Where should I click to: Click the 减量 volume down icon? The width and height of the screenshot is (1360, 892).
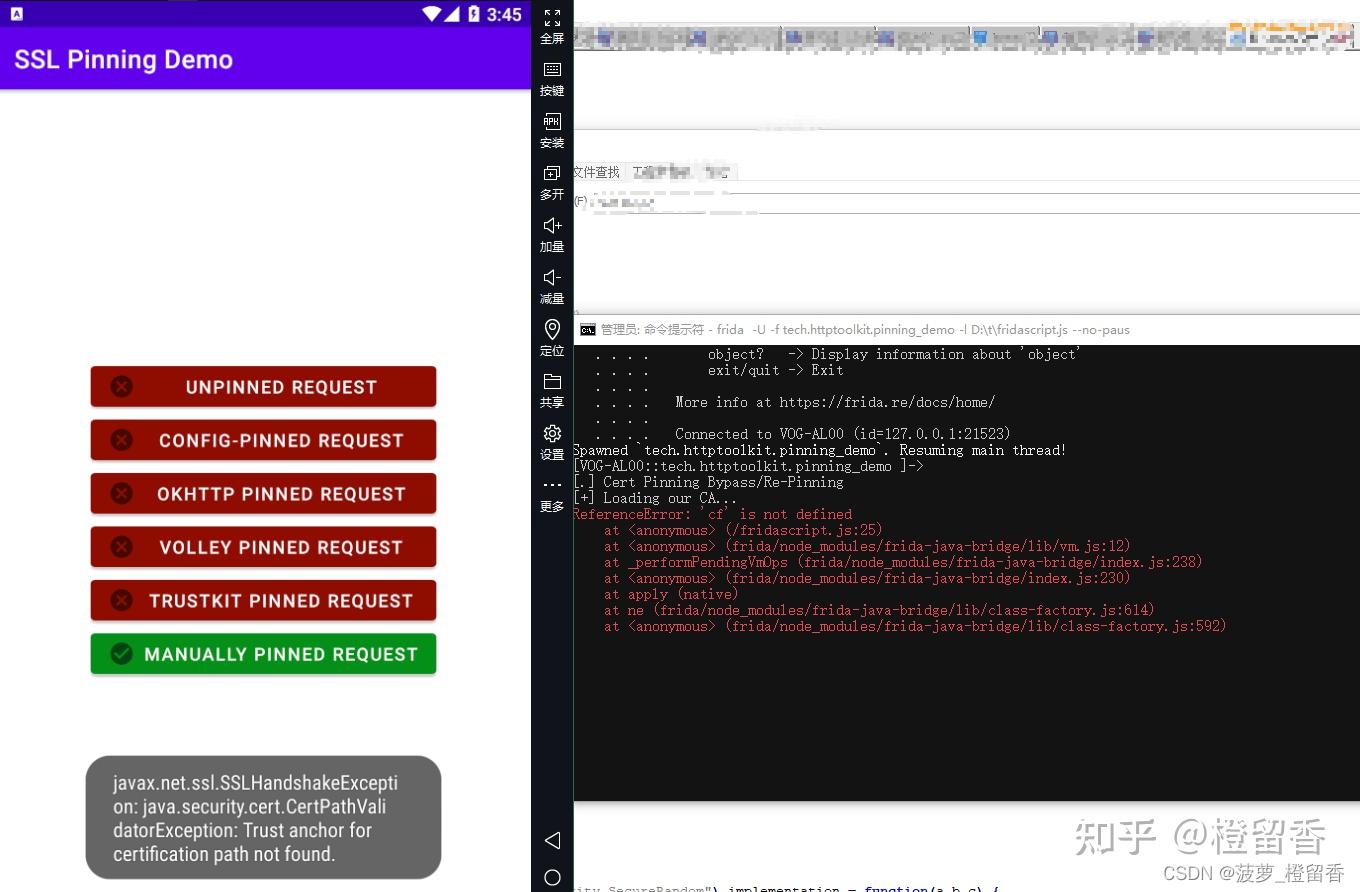551,286
